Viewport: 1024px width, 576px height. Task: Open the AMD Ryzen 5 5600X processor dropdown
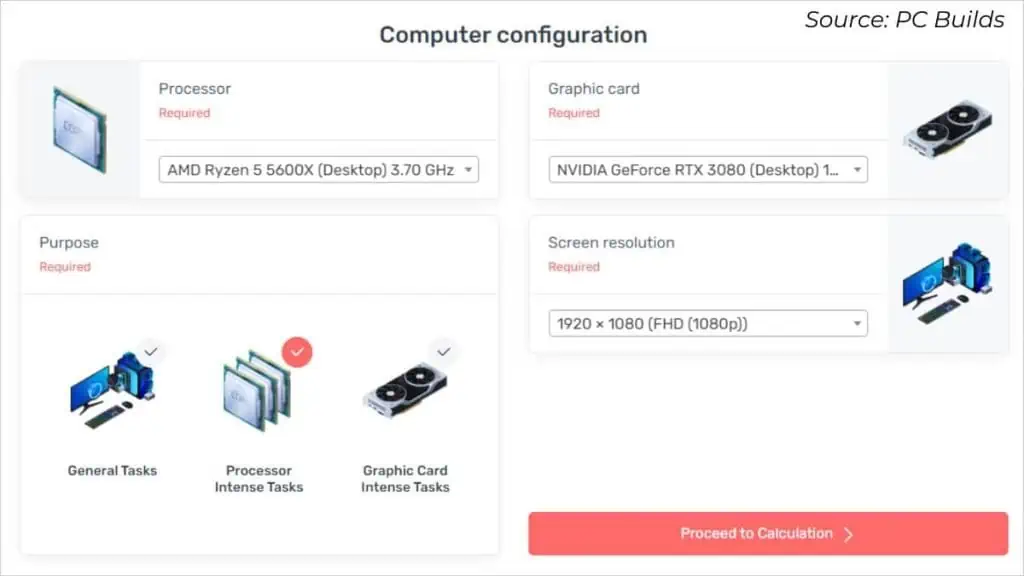pyautogui.click(x=319, y=170)
